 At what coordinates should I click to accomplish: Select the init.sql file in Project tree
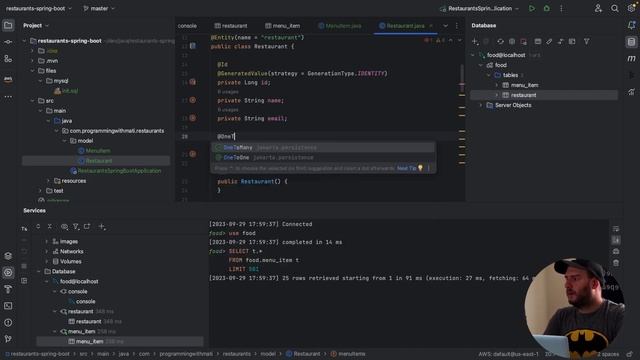tap(66, 91)
